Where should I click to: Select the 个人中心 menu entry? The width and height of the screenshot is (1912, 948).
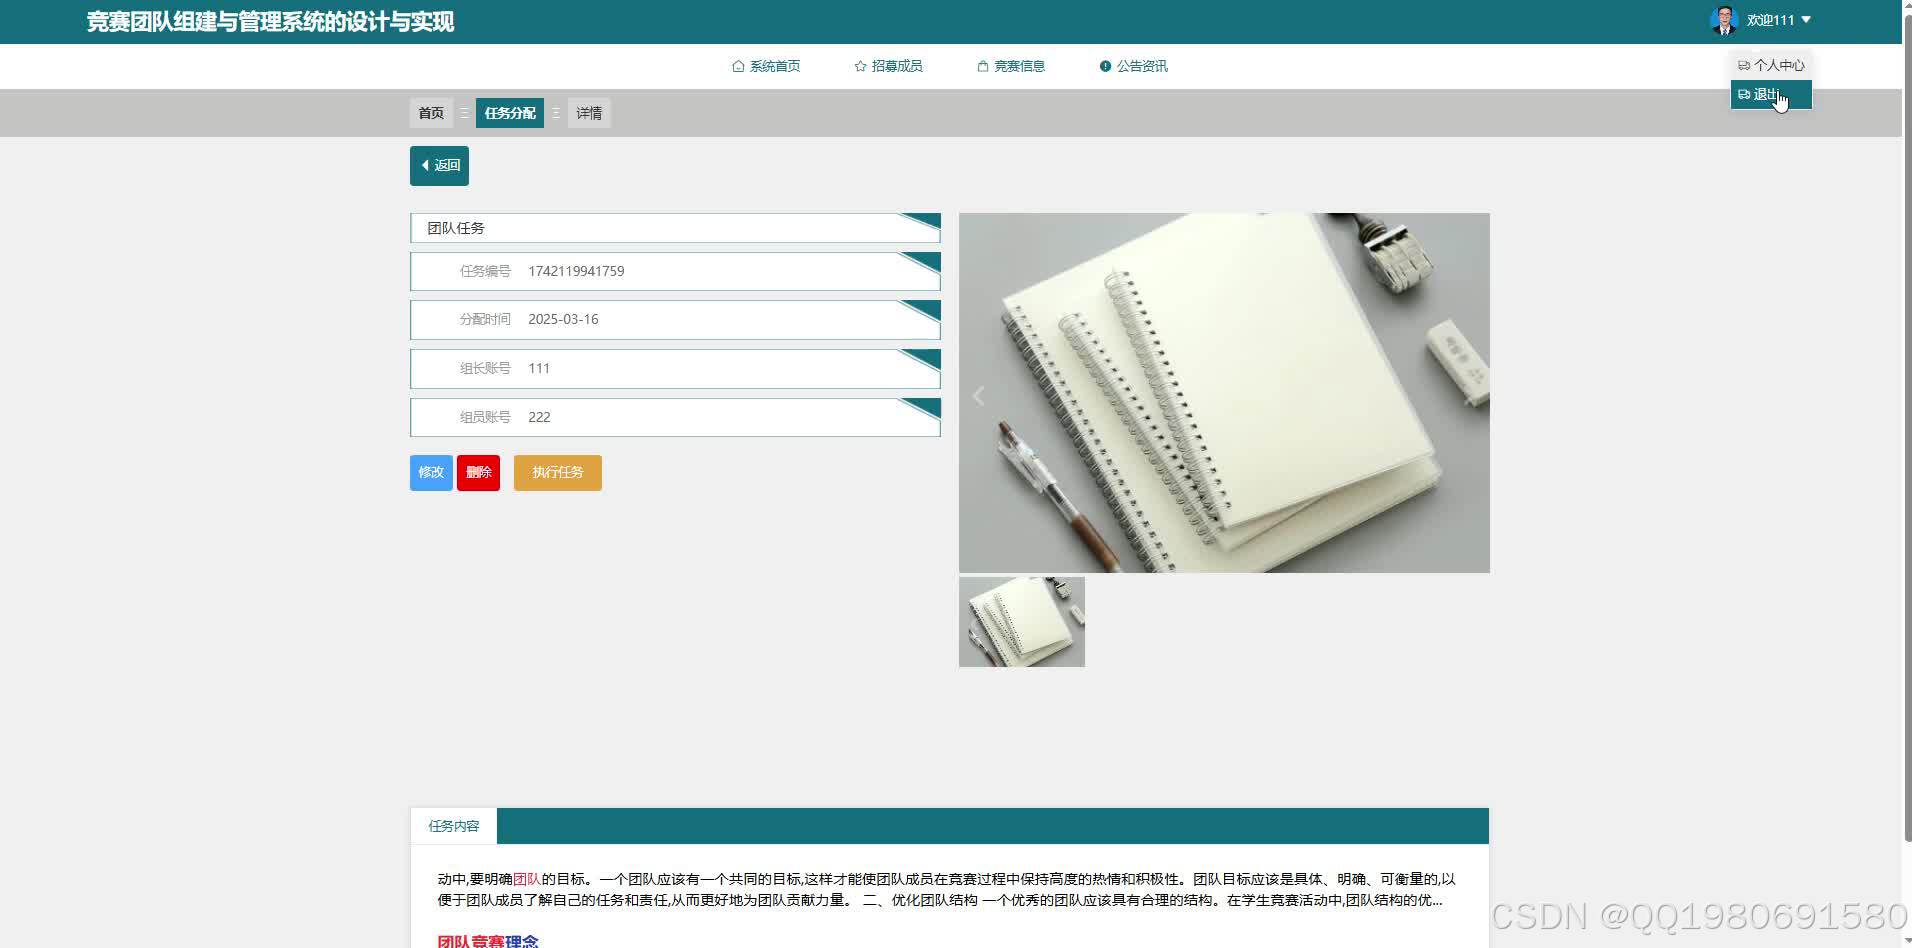pyautogui.click(x=1778, y=64)
